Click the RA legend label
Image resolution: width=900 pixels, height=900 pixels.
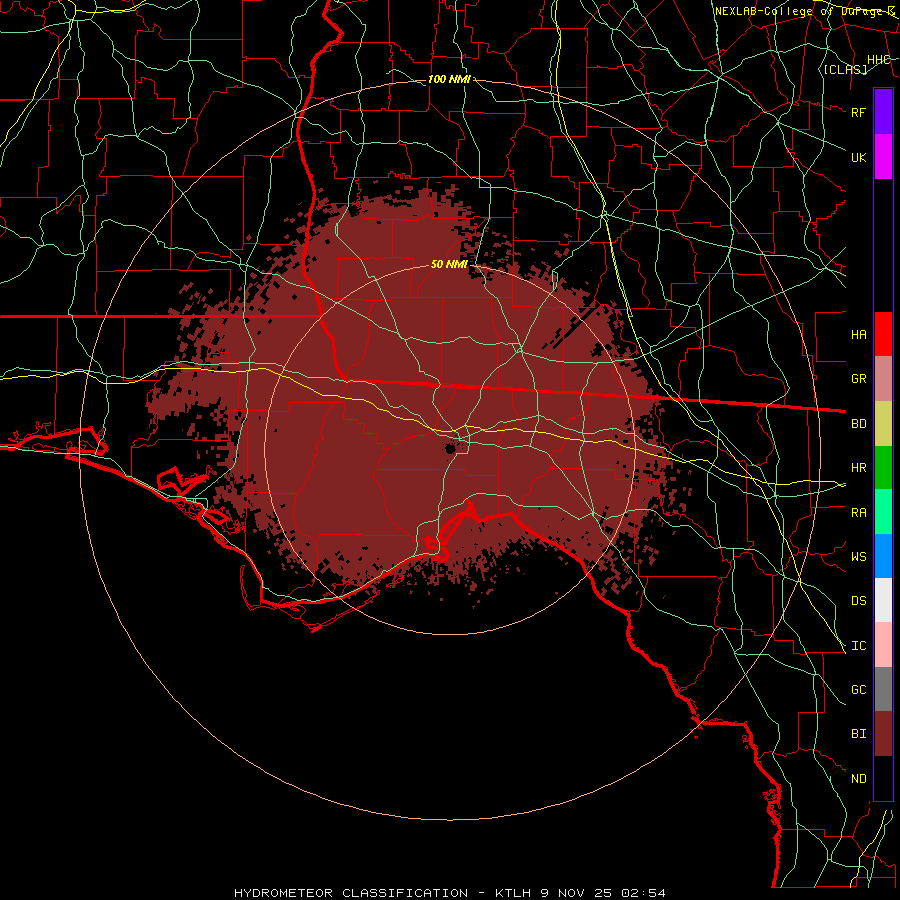tap(858, 513)
